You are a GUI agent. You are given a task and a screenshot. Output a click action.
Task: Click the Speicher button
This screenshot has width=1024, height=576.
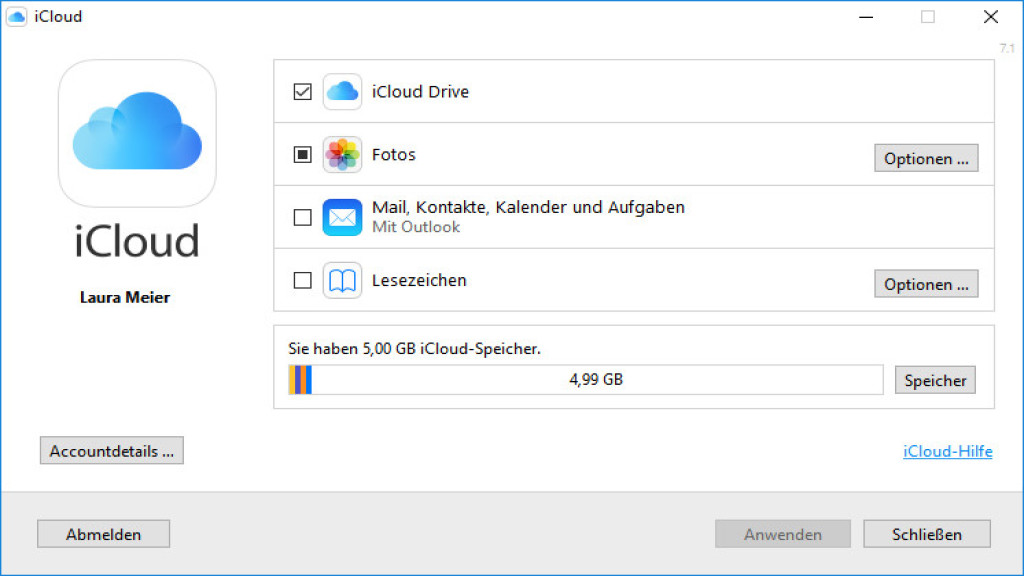(x=934, y=379)
